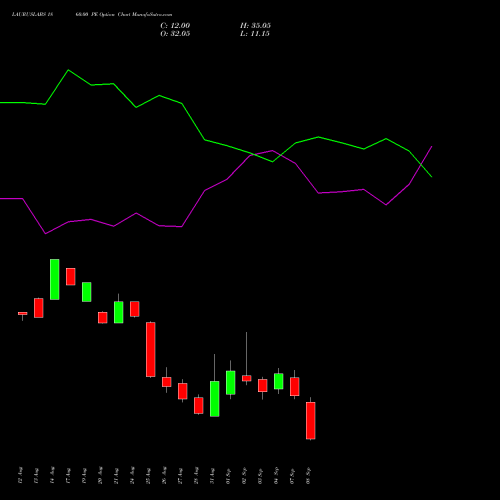This screenshot has width=500, height=500.
Task: Select the 14 Aug date label
Action: [52, 475]
